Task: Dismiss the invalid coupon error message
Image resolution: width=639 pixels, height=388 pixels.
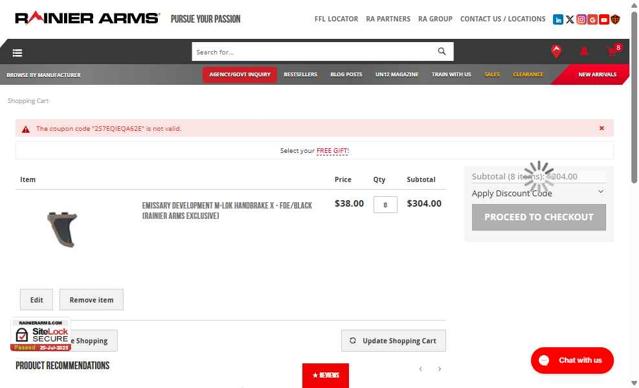Action: point(602,128)
